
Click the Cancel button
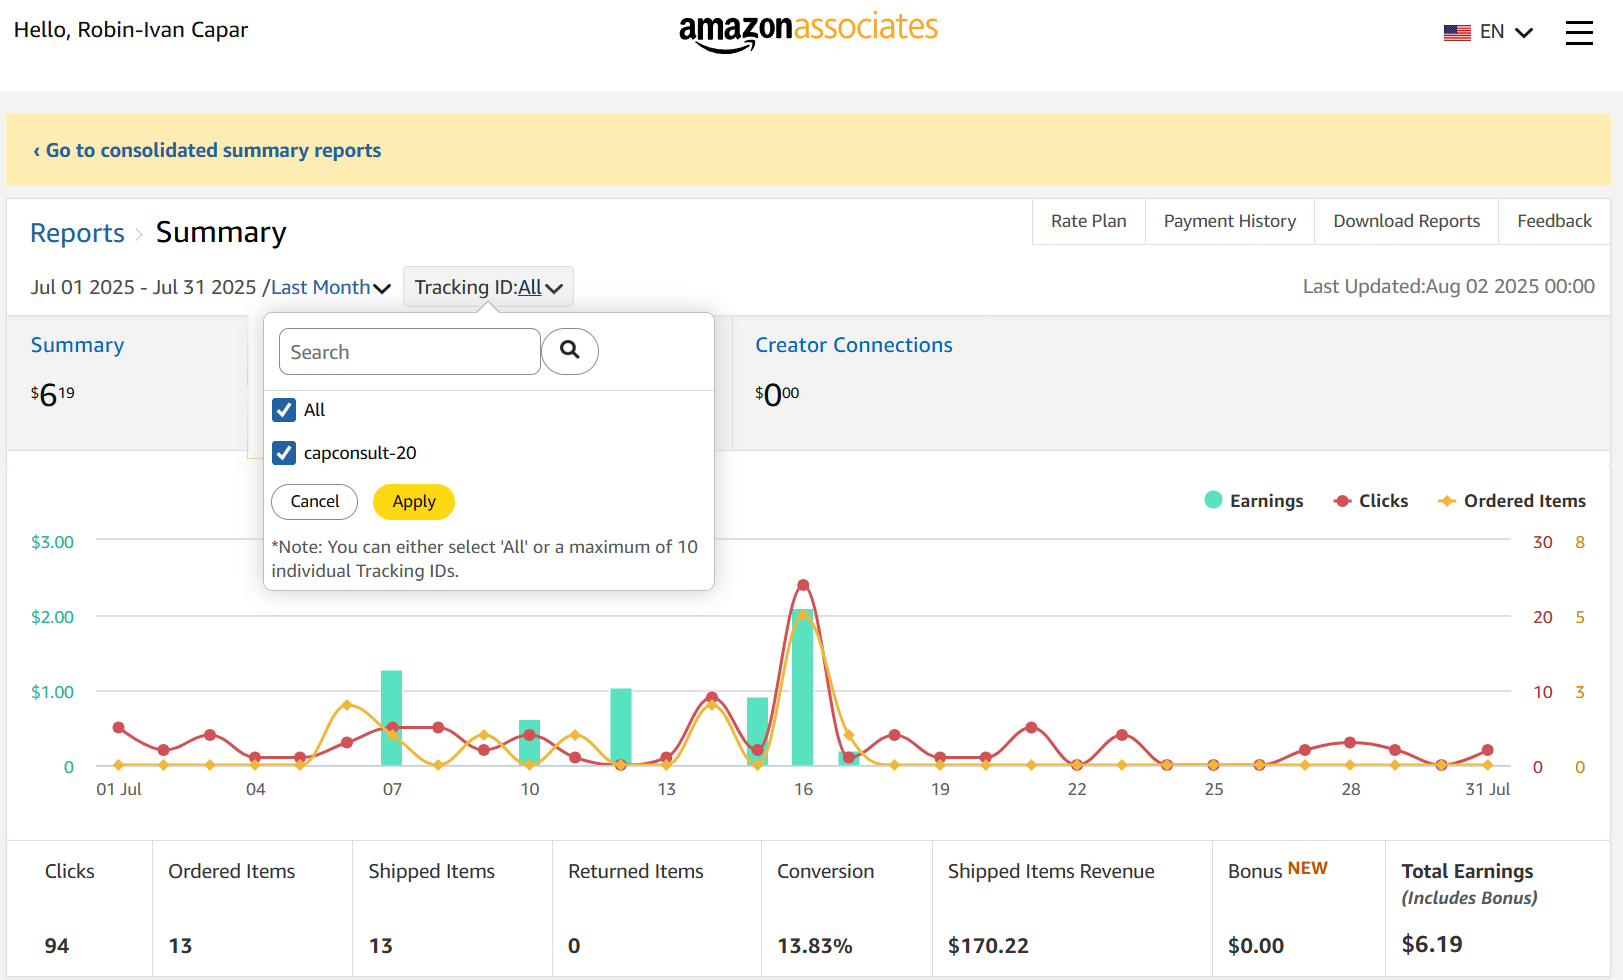coord(315,501)
